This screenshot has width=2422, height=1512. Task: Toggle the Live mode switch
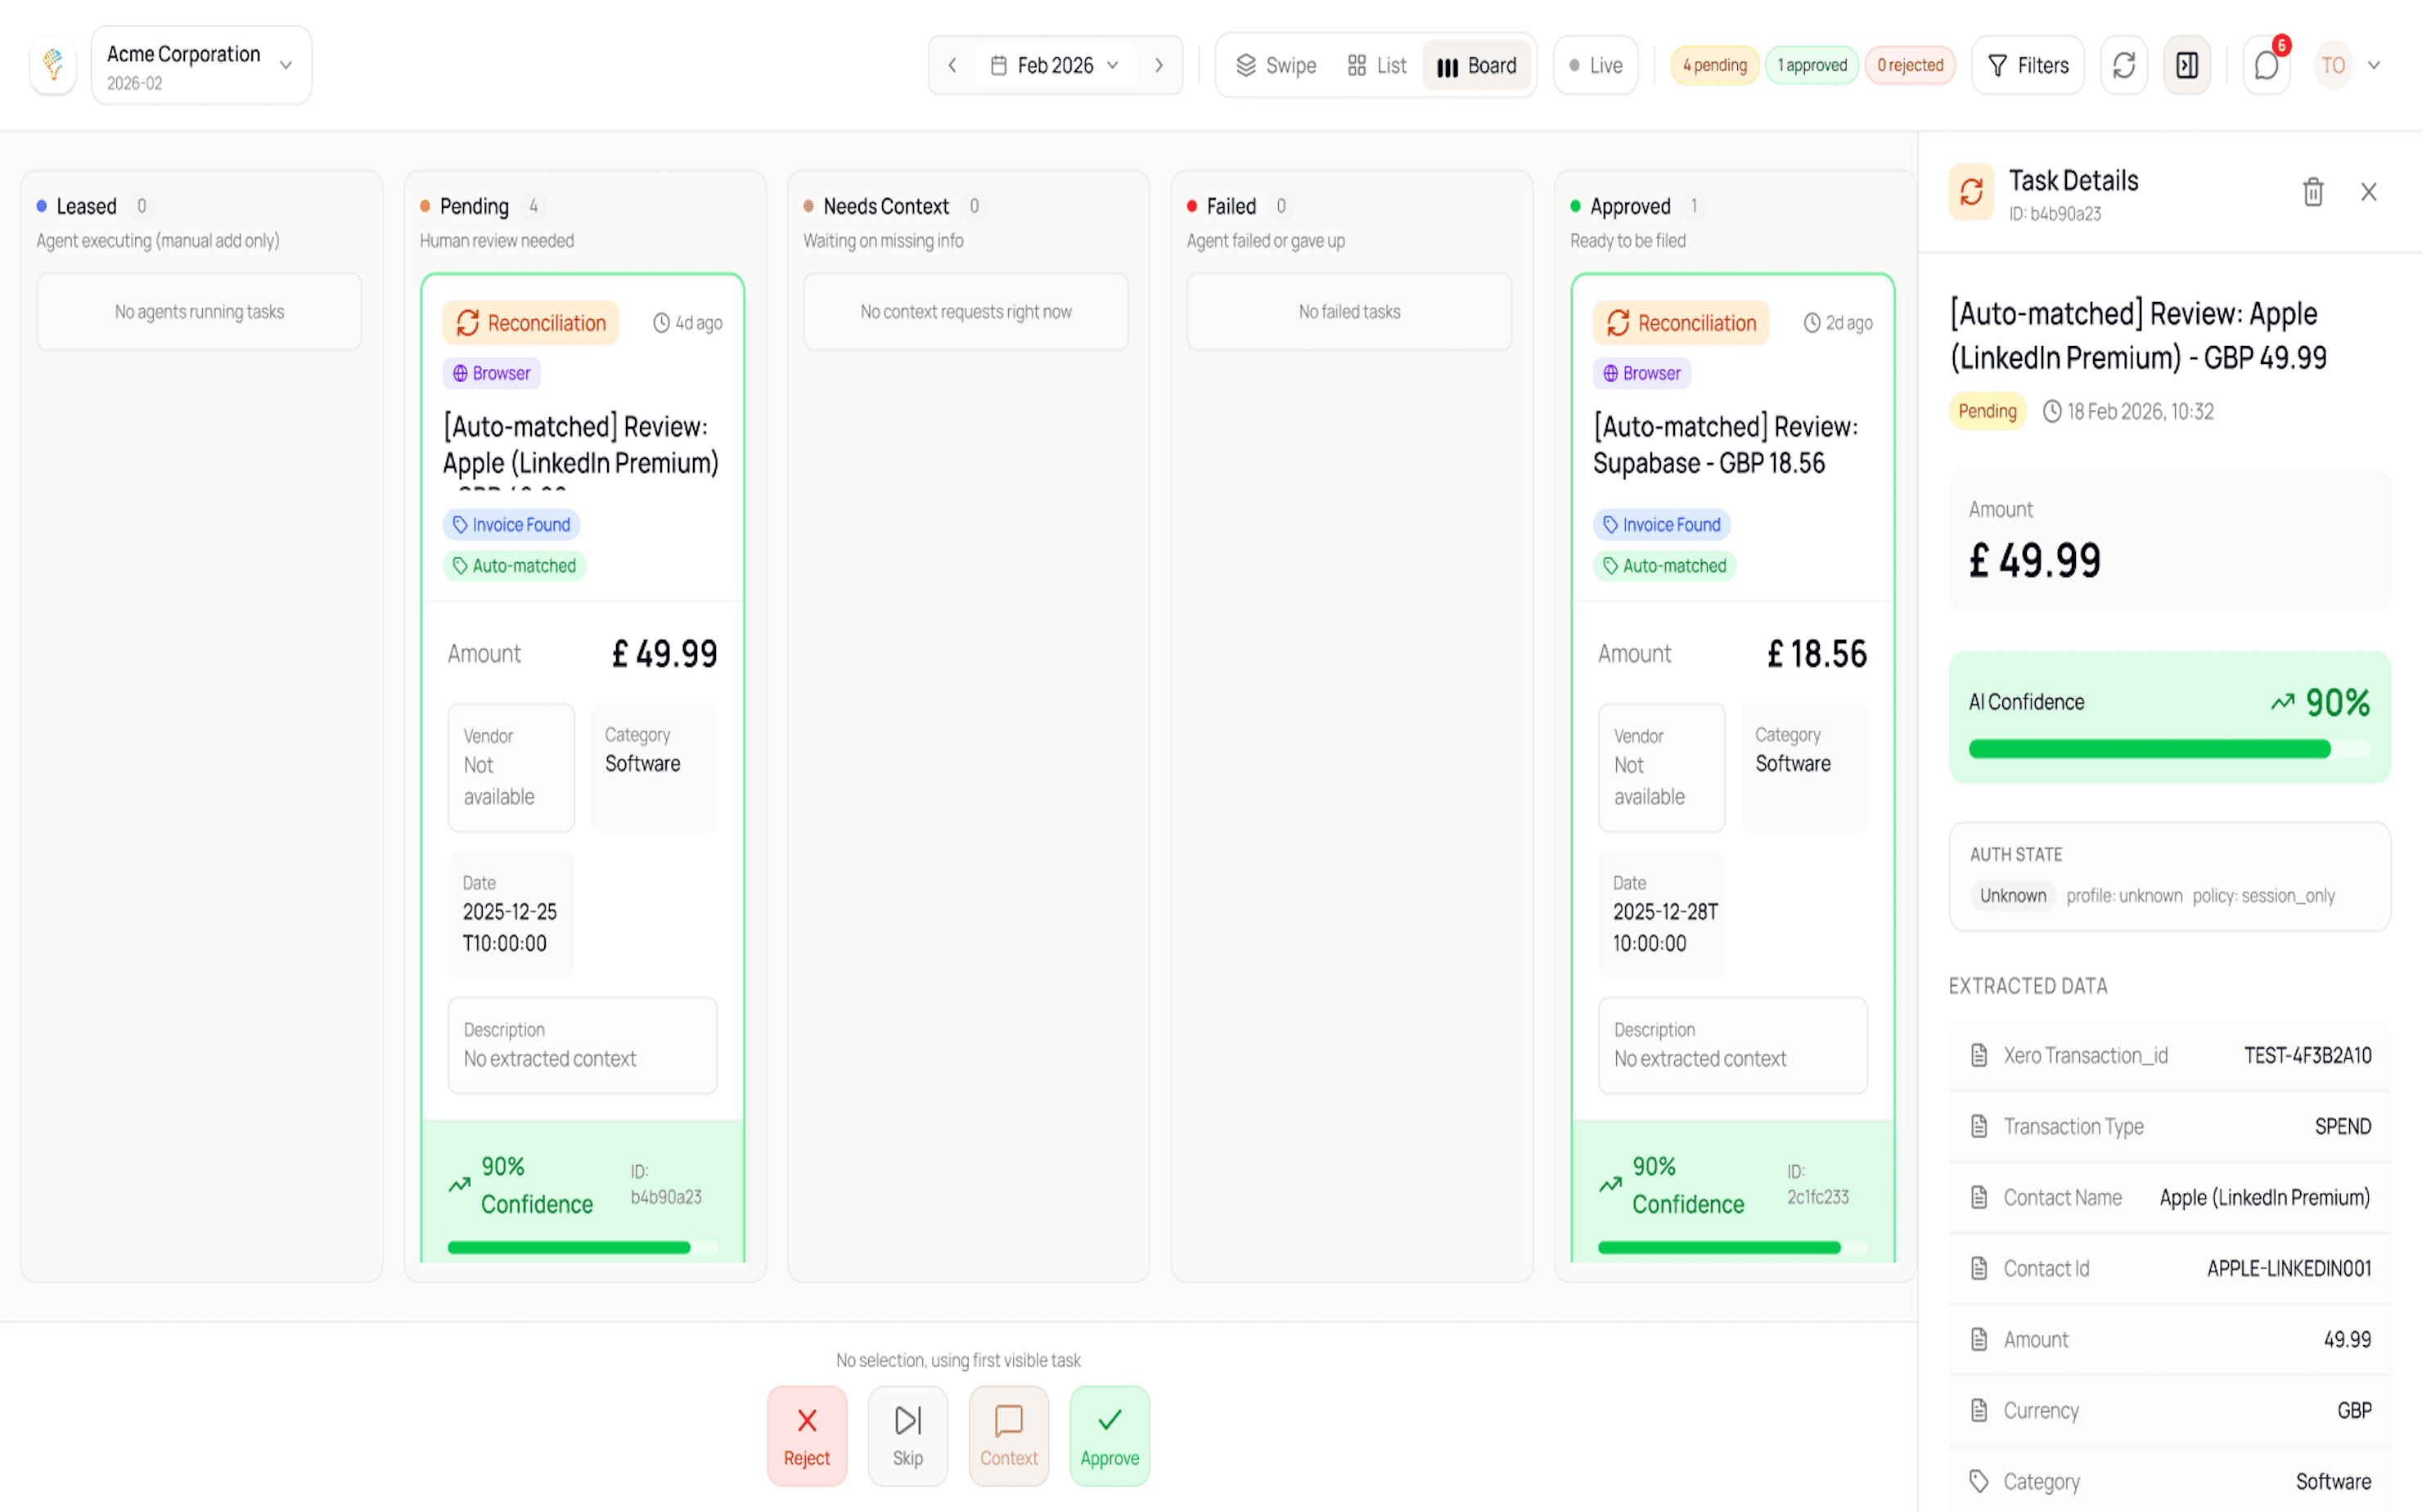coord(1595,66)
